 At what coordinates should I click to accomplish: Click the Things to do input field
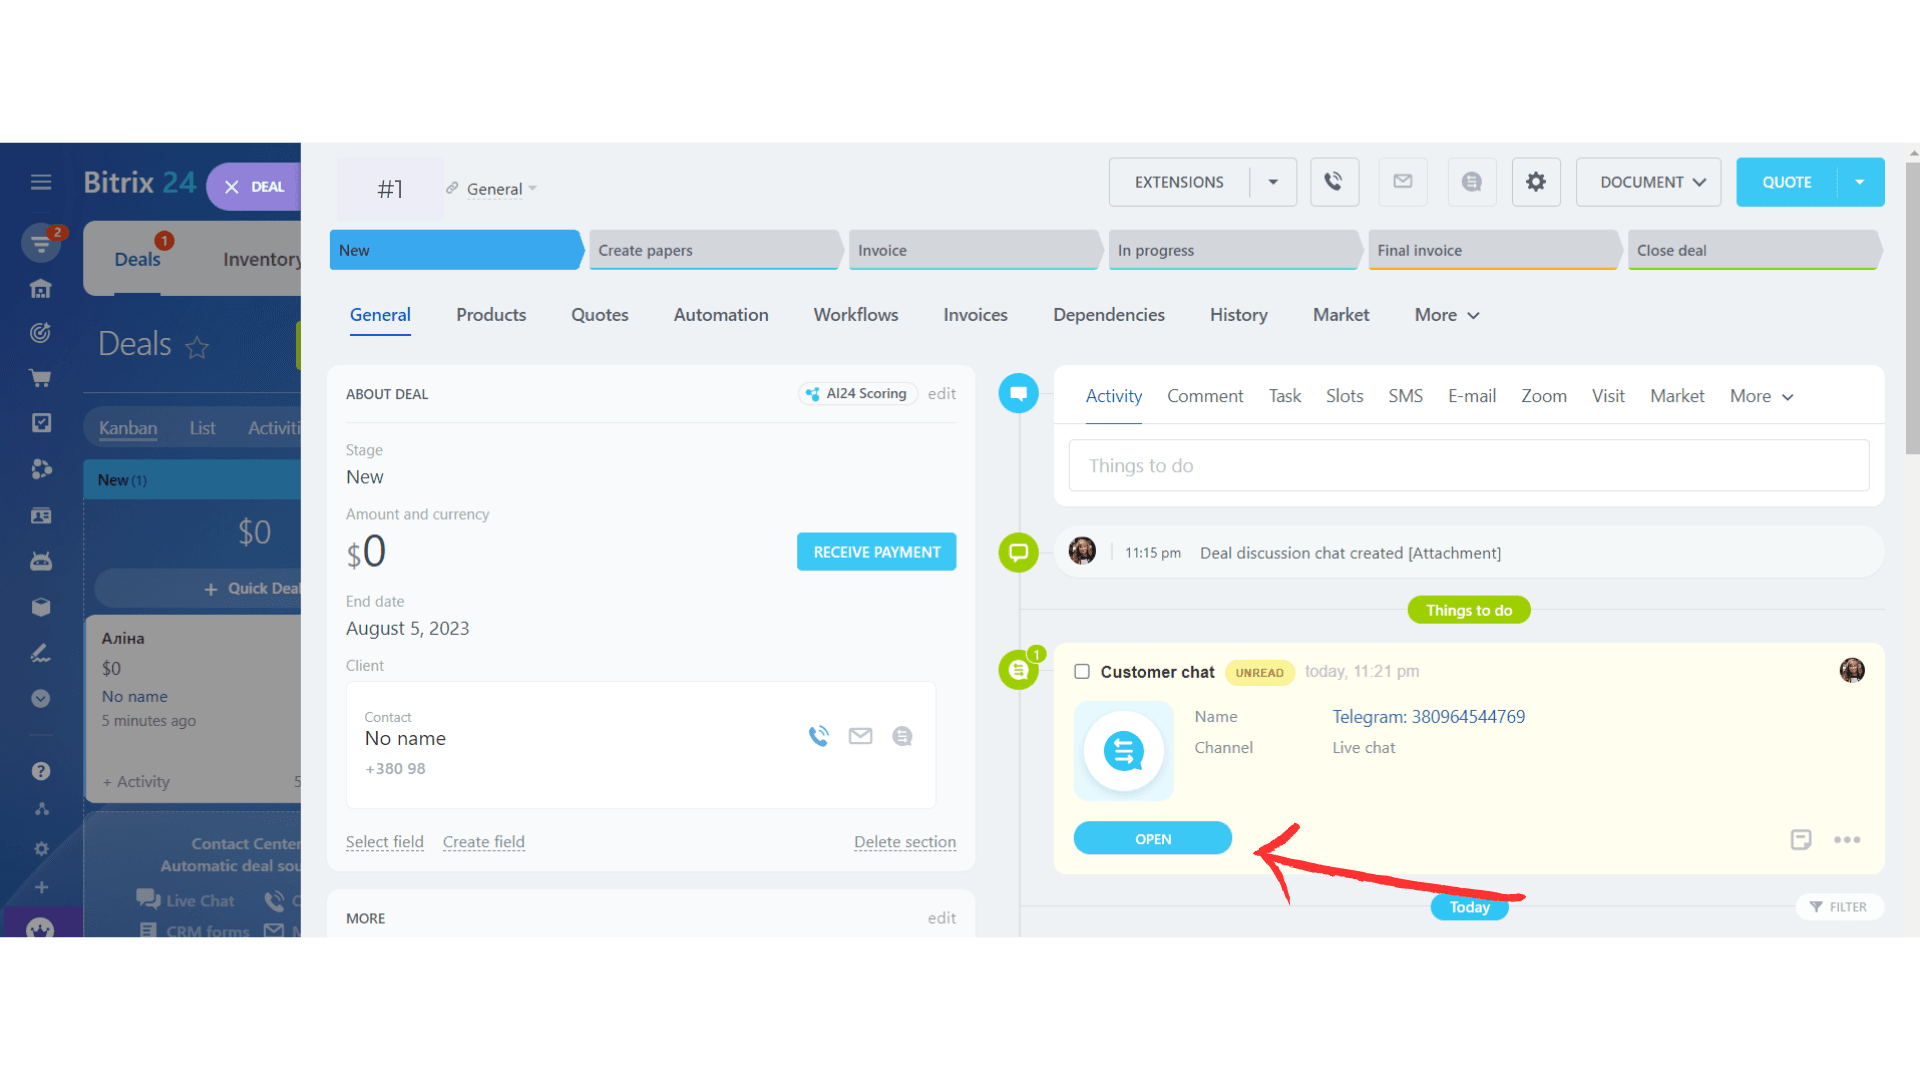pos(1469,466)
